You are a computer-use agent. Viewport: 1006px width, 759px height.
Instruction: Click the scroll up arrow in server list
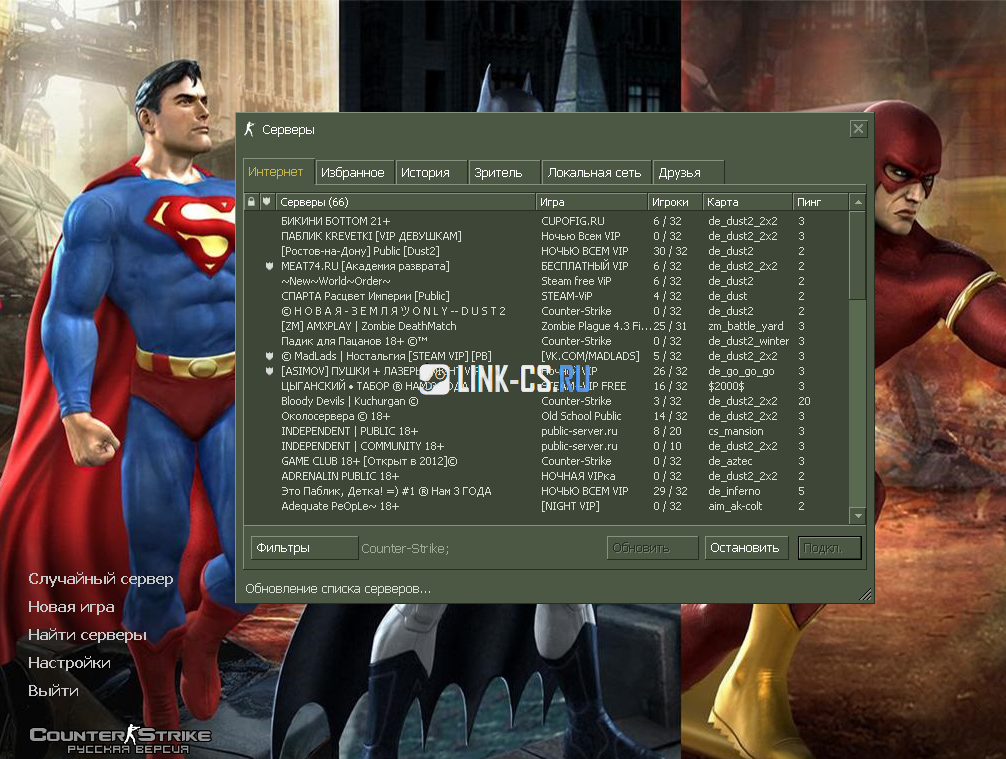coord(857,202)
